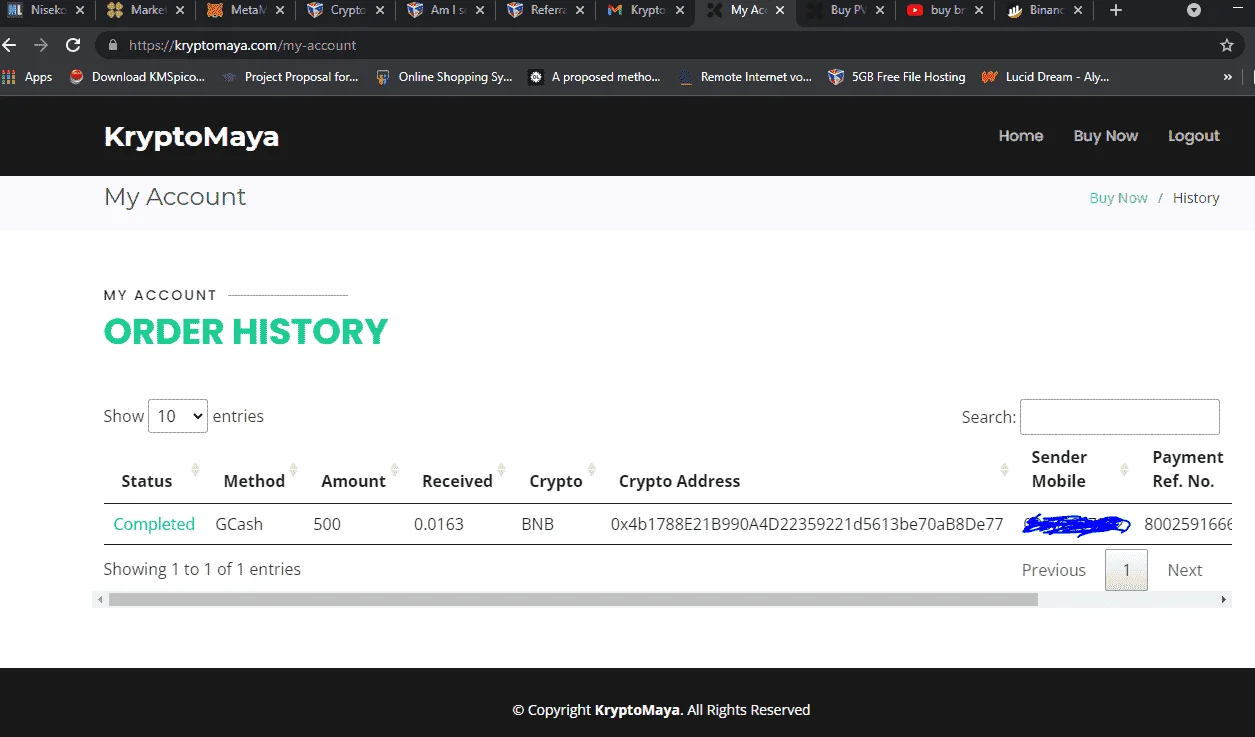
Task: Open the tab search dropdown arrow
Action: pos(1194,11)
